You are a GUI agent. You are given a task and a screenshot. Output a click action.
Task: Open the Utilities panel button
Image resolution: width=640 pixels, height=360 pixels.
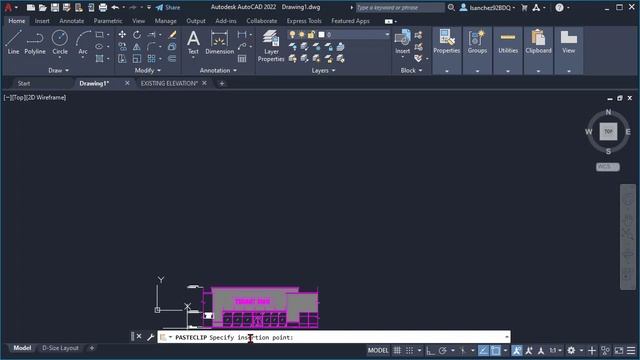click(x=508, y=42)
